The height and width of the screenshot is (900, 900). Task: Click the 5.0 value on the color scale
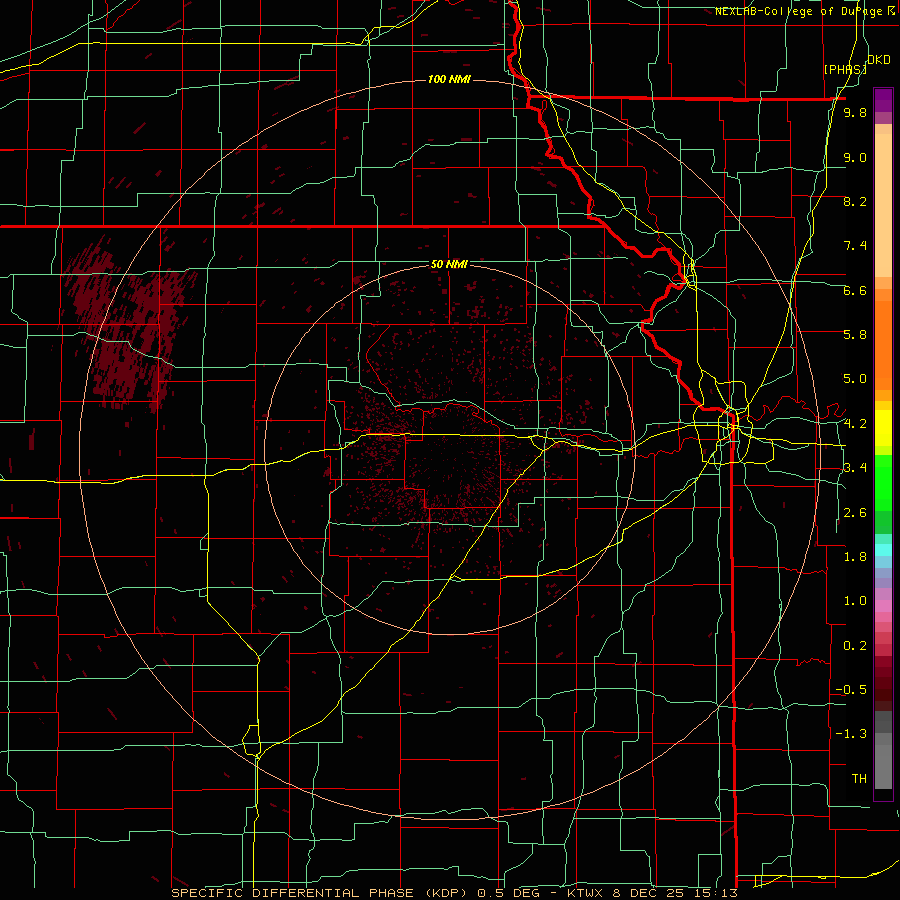coord(855,379)
